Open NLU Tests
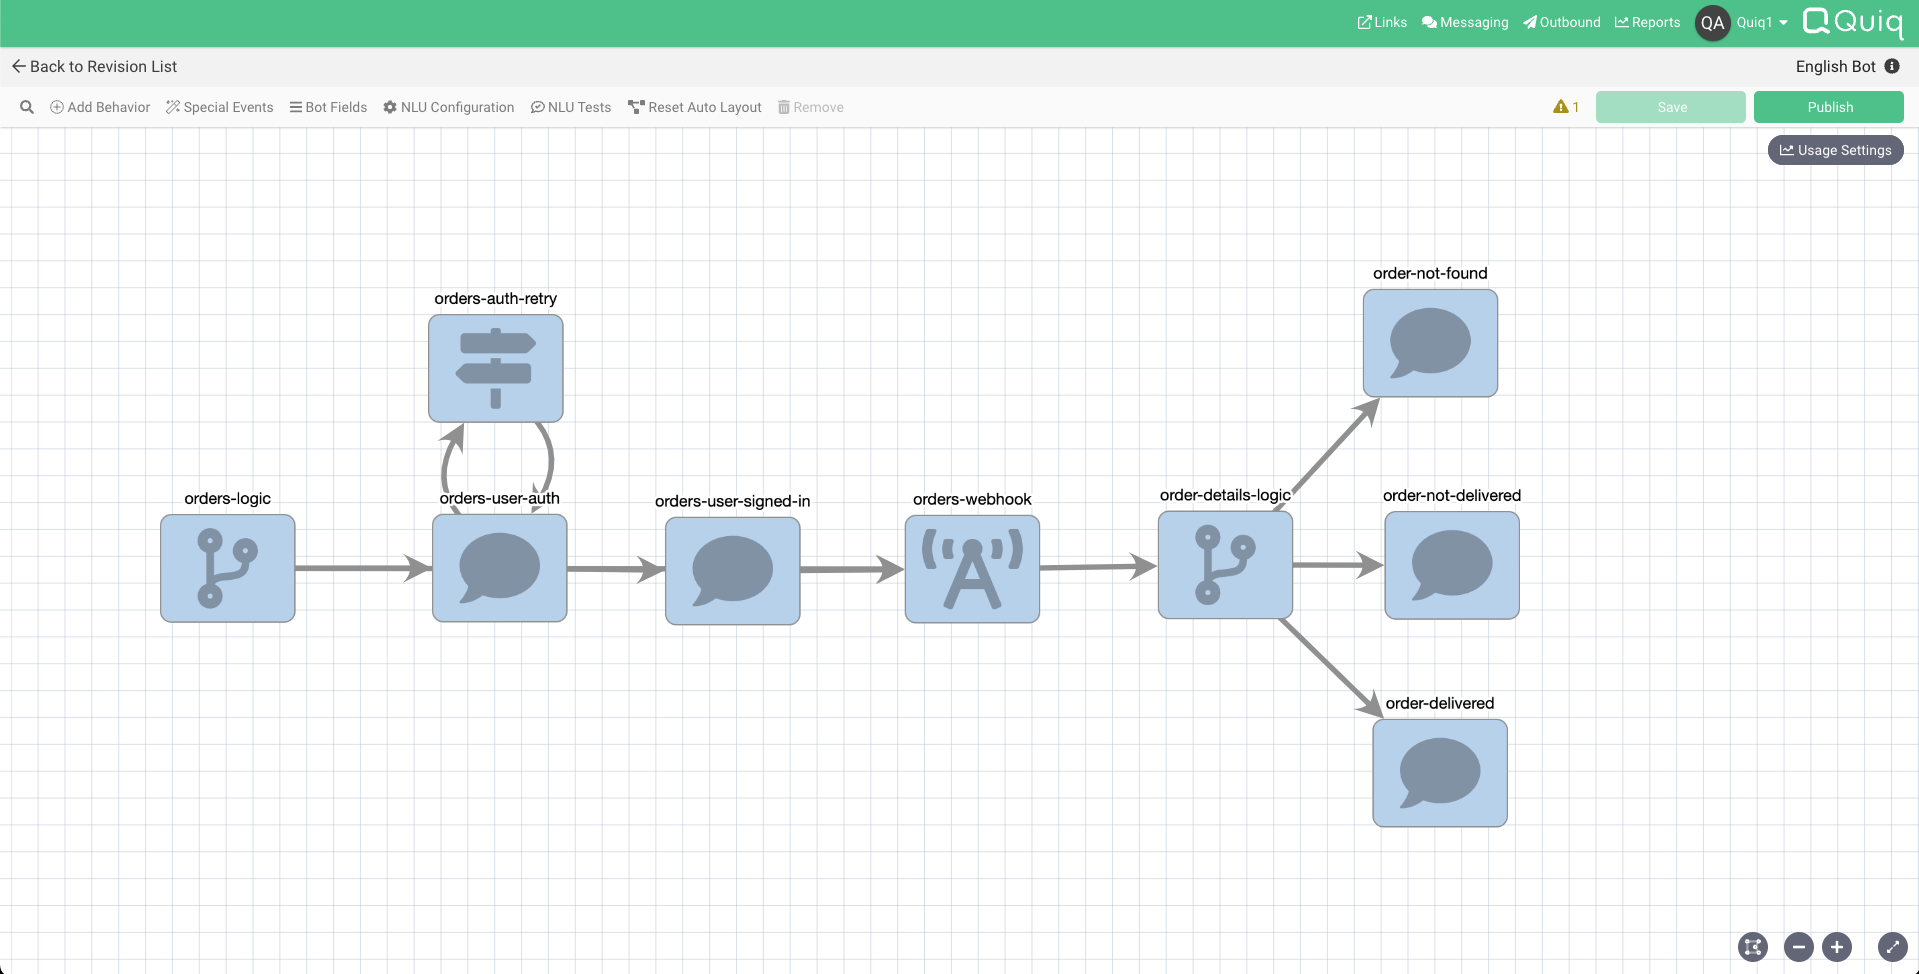Image resolution: width=1919 pixels, height=974 pixels. (x=571, y=107)
